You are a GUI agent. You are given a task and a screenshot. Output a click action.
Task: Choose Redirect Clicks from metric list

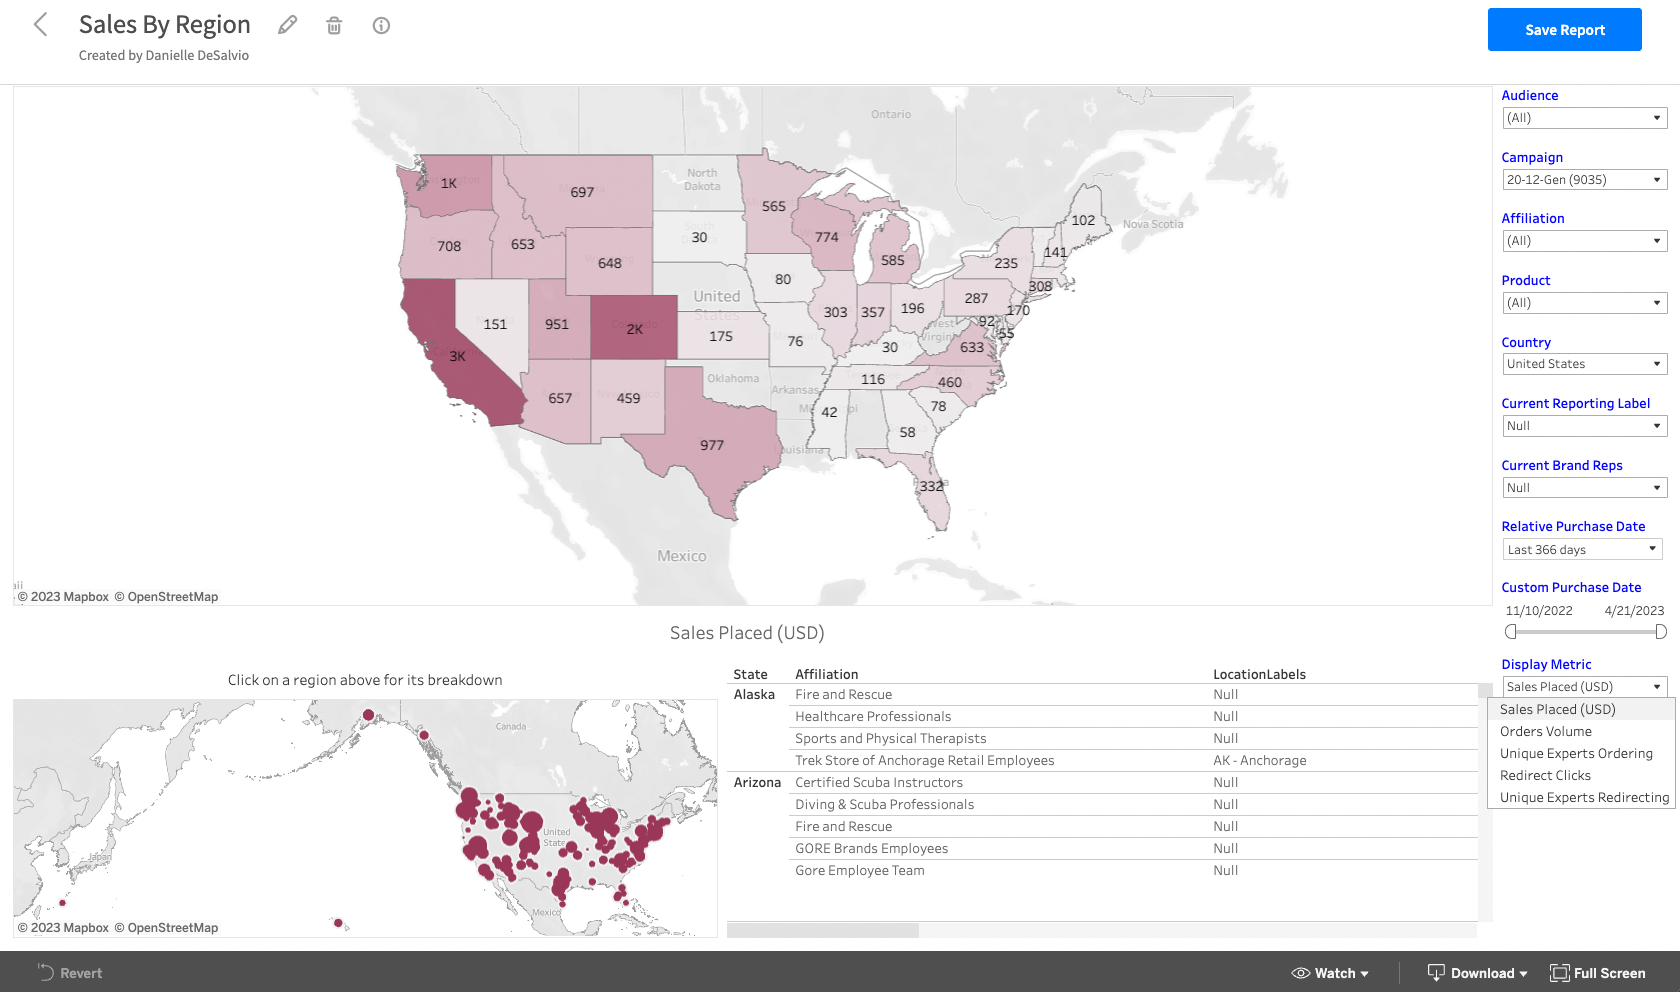[x=1545, y=775]
